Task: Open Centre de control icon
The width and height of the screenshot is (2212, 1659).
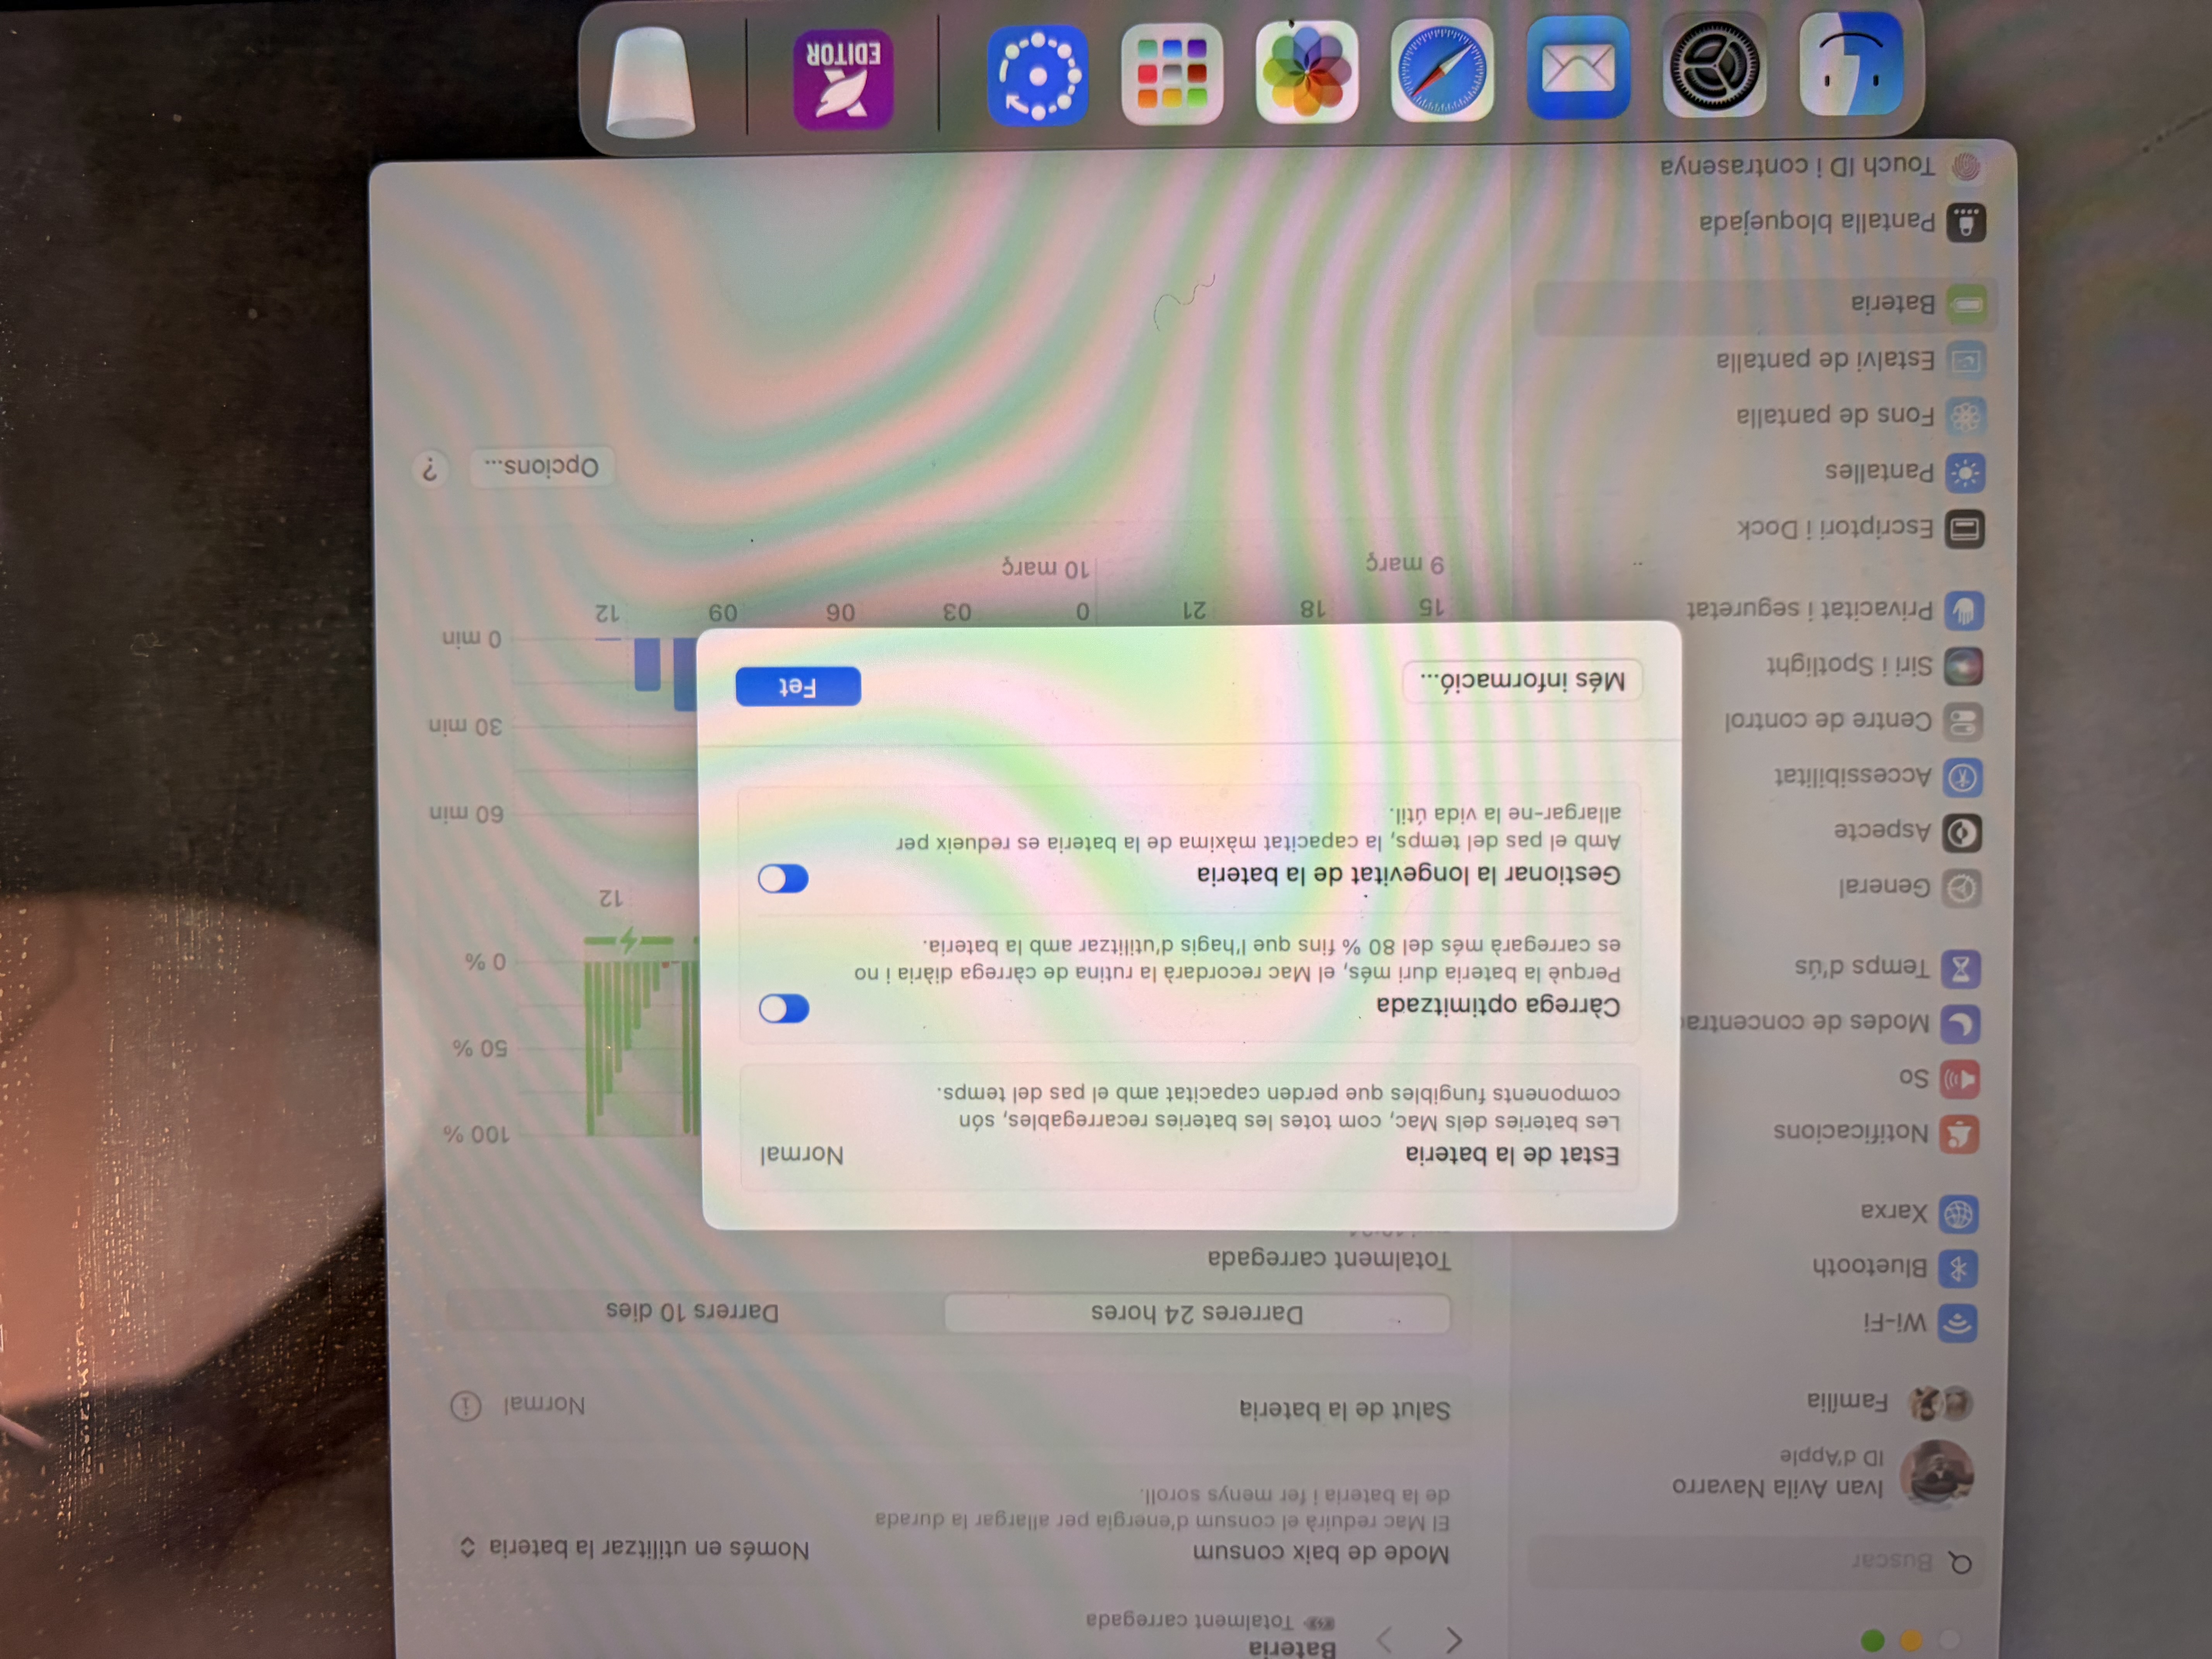Action: (1963, 721)
